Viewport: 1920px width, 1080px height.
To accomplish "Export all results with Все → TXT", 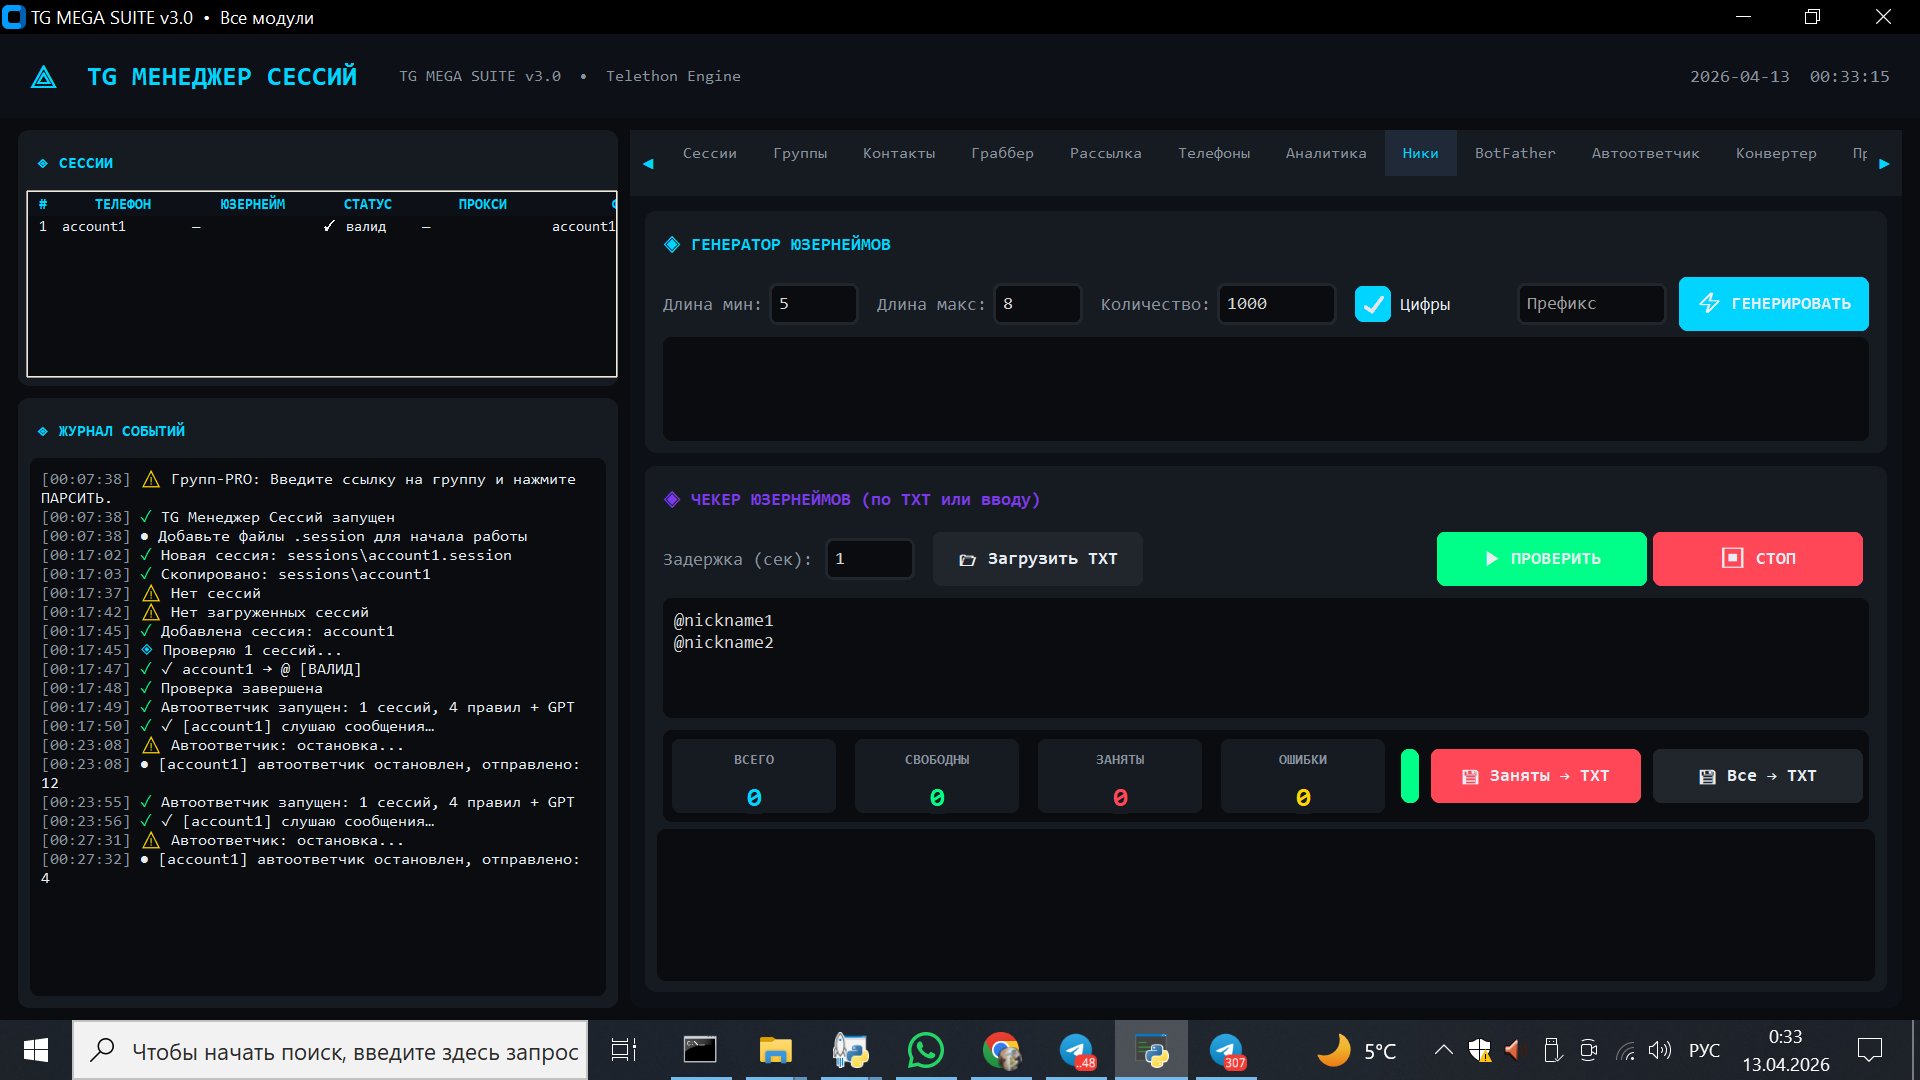I will [x=1757, y=776].
